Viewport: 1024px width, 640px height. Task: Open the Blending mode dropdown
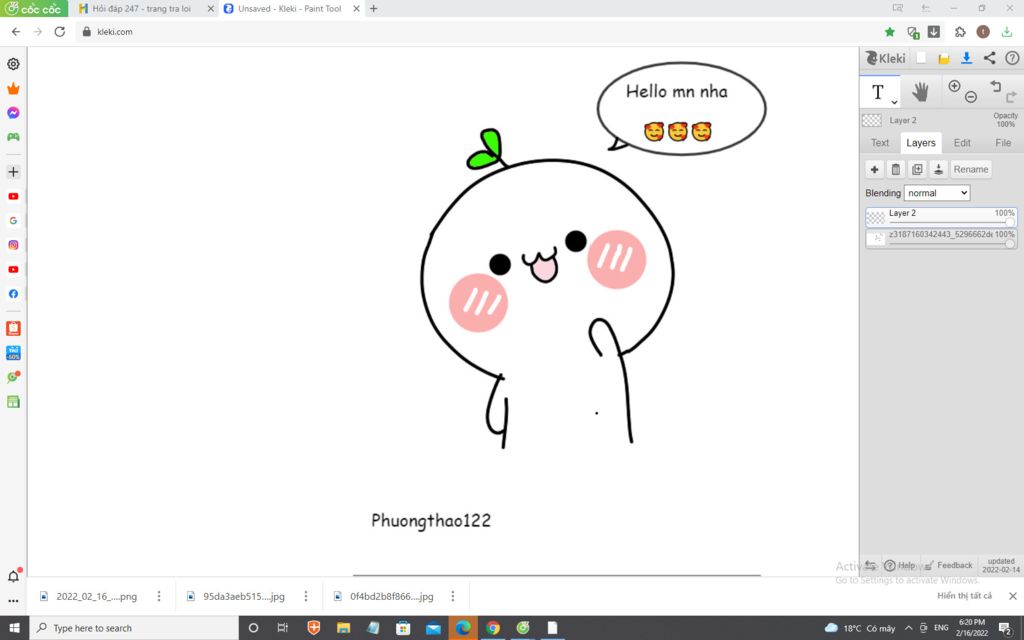[936, 193]
